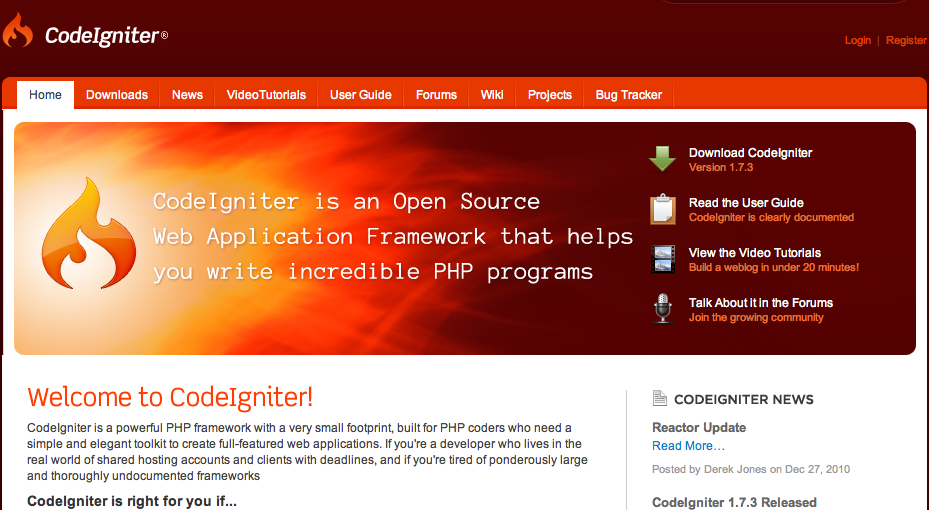Open the Bug Tracker tab

pyautogui.click(x=629, y=95)
